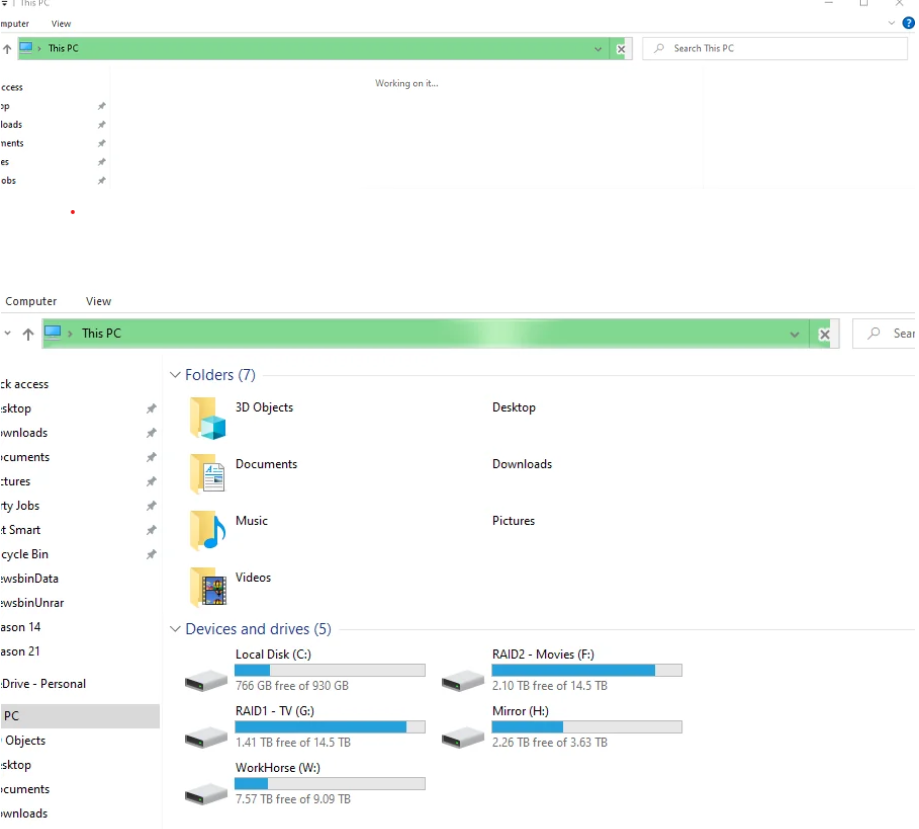Click search magnifier icon in lower window
Viewport: 919px width, 829px height.
pyautogui.click(x=874, y=333)
